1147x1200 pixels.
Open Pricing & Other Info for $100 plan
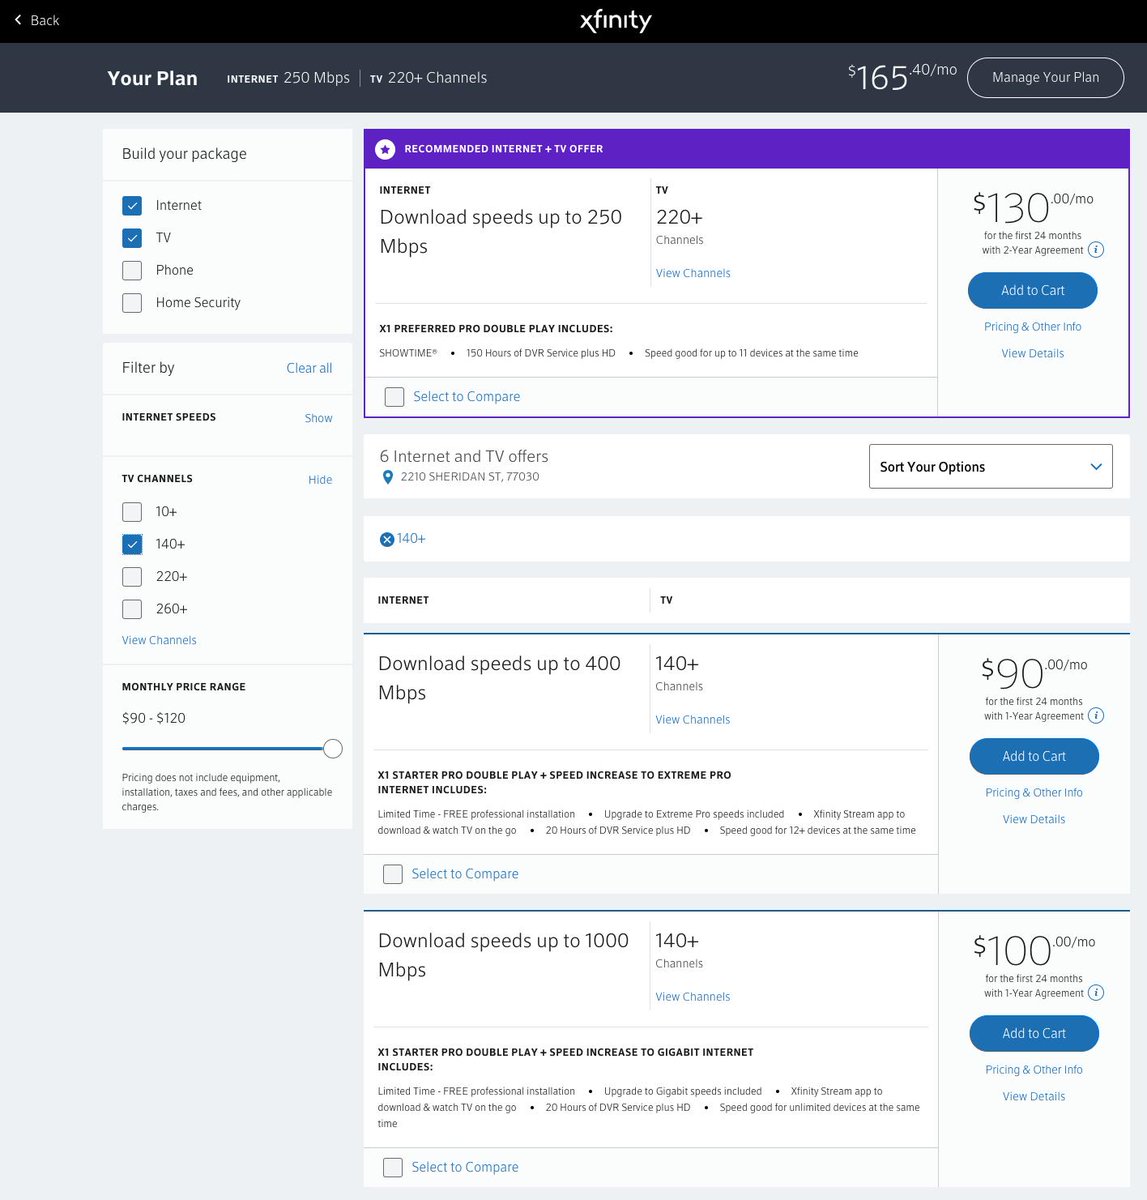click(1034, 1070)
